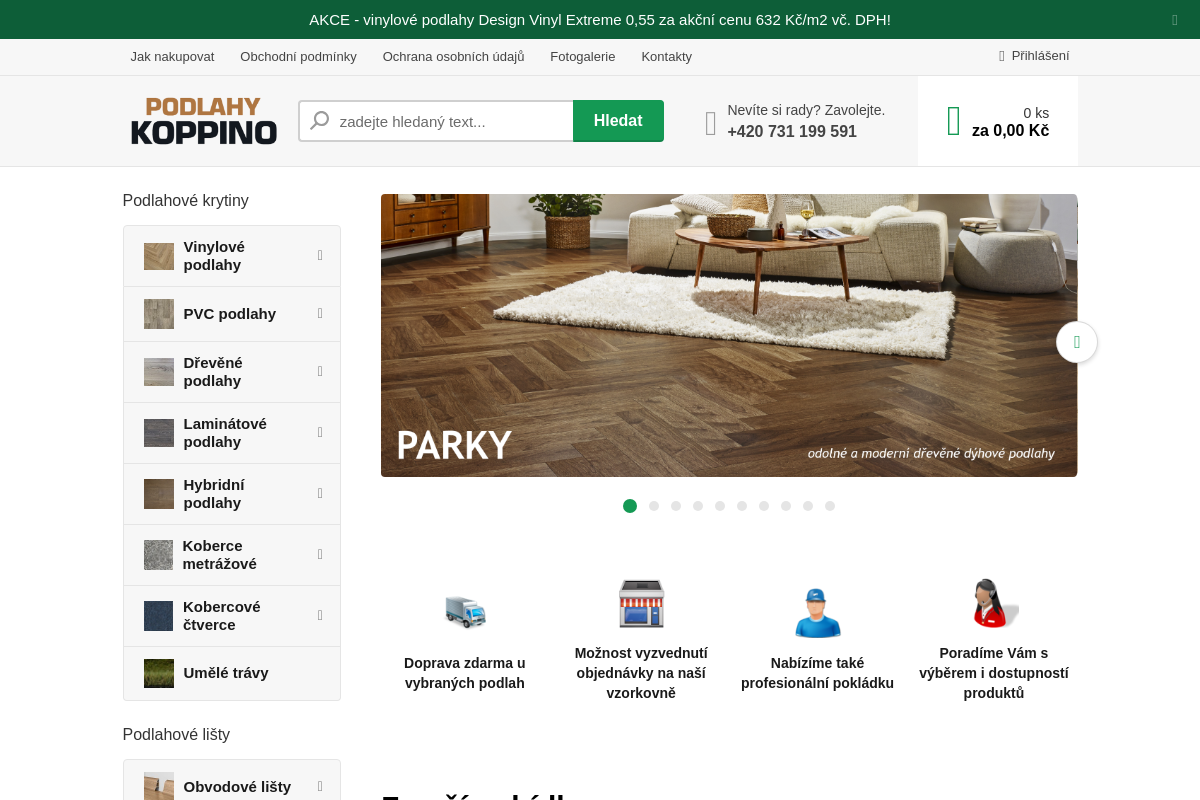This screenshot has height=800, width=1200.
Task: Select the support person icon above 'Poradíme Vám'
Action: 993,603
